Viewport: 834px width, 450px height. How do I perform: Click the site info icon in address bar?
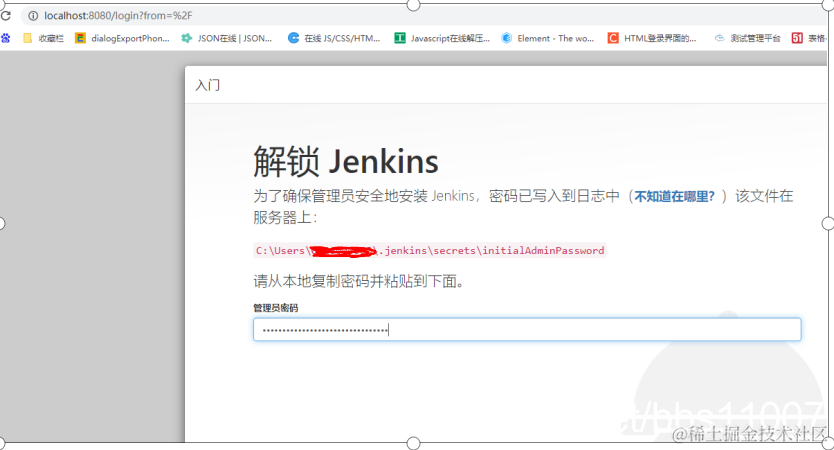(33, 16)
